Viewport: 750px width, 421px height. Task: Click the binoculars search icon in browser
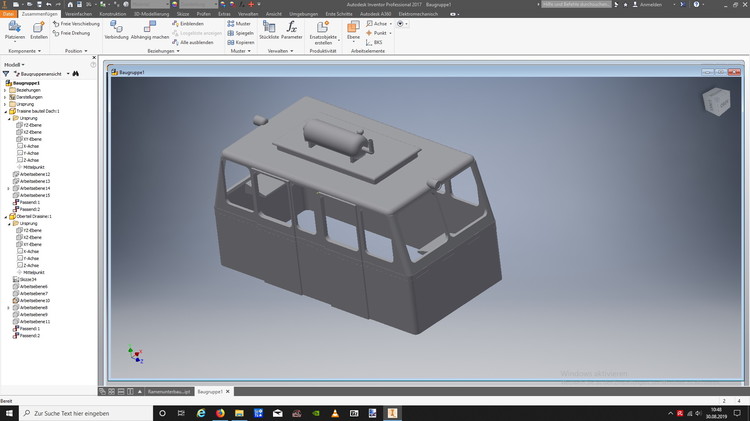(75, 73)
